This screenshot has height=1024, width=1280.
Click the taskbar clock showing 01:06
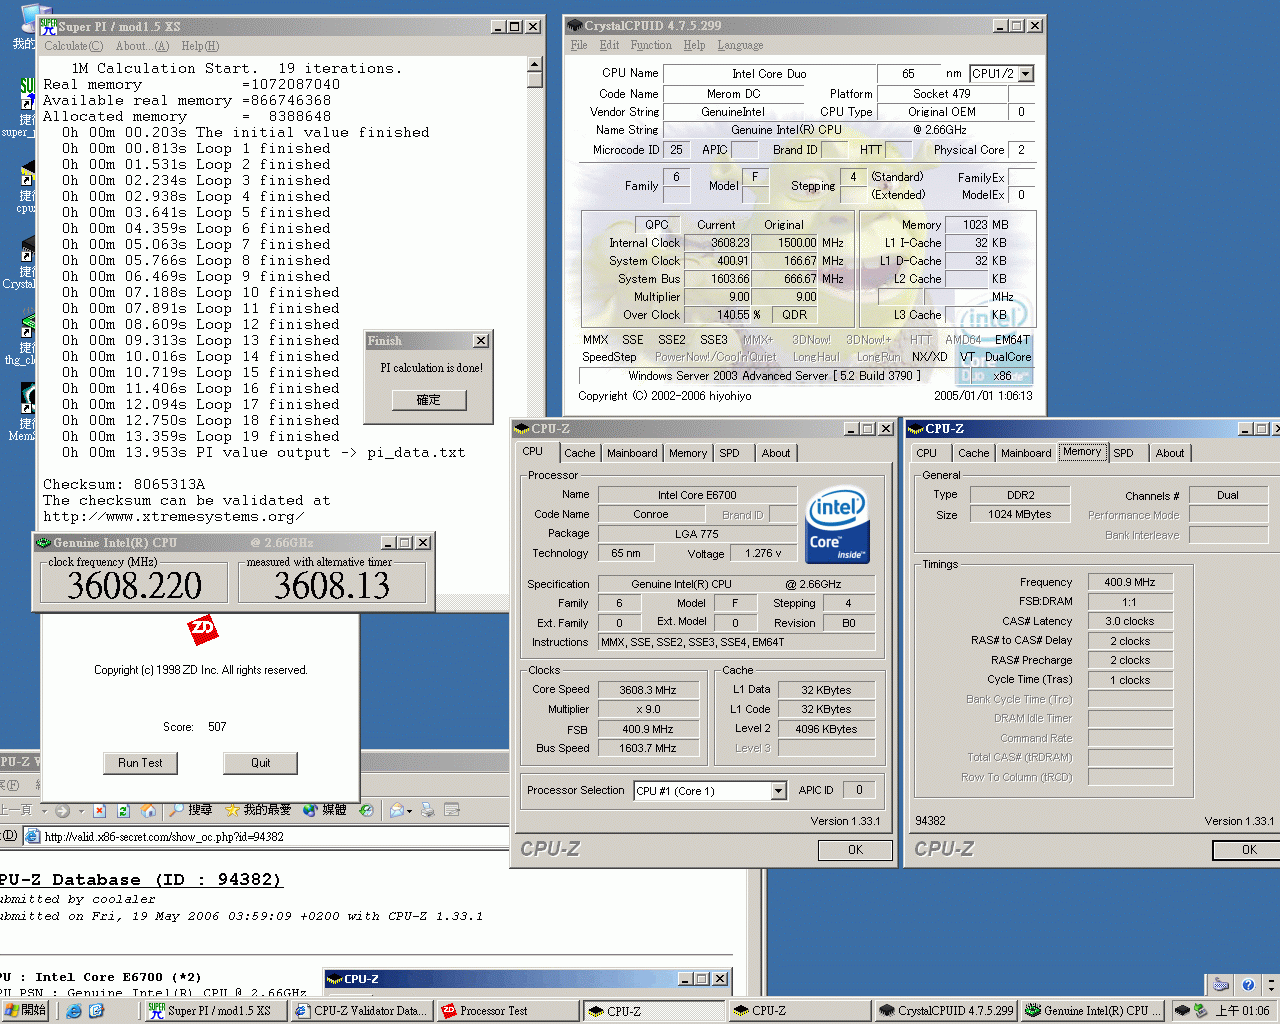tap(1243, 1011)
